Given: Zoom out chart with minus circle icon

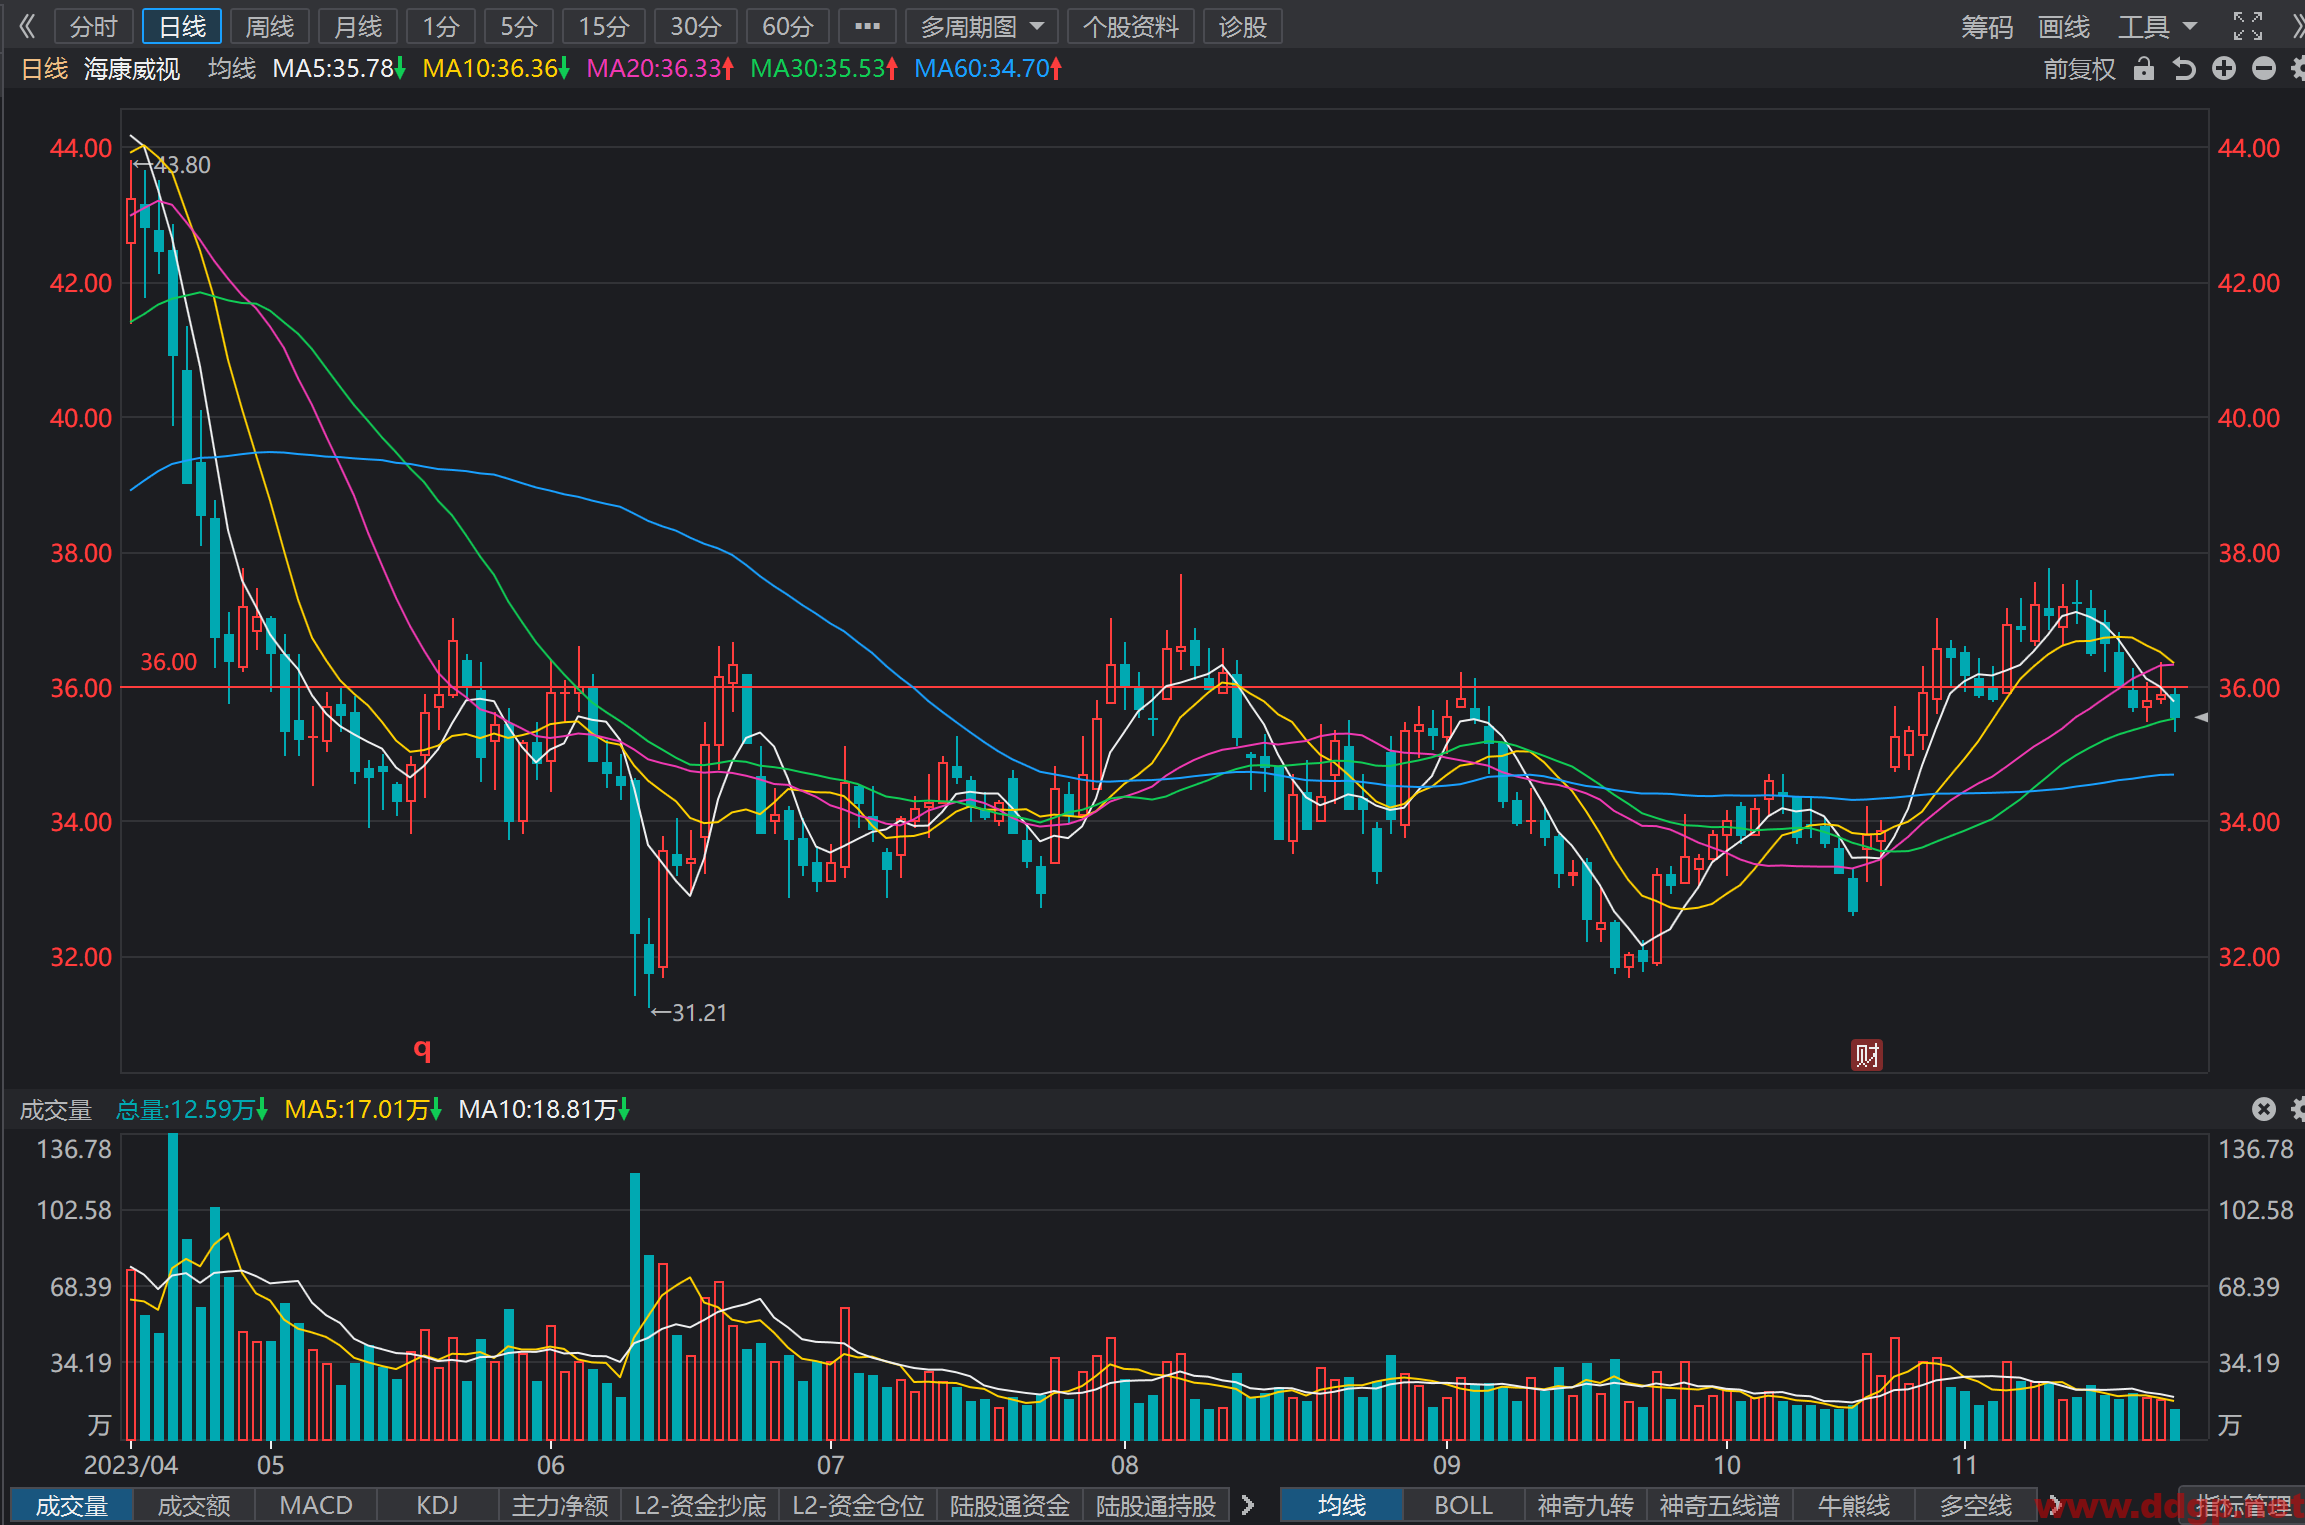Looking at the screenshot, I should click(2264, 68).
